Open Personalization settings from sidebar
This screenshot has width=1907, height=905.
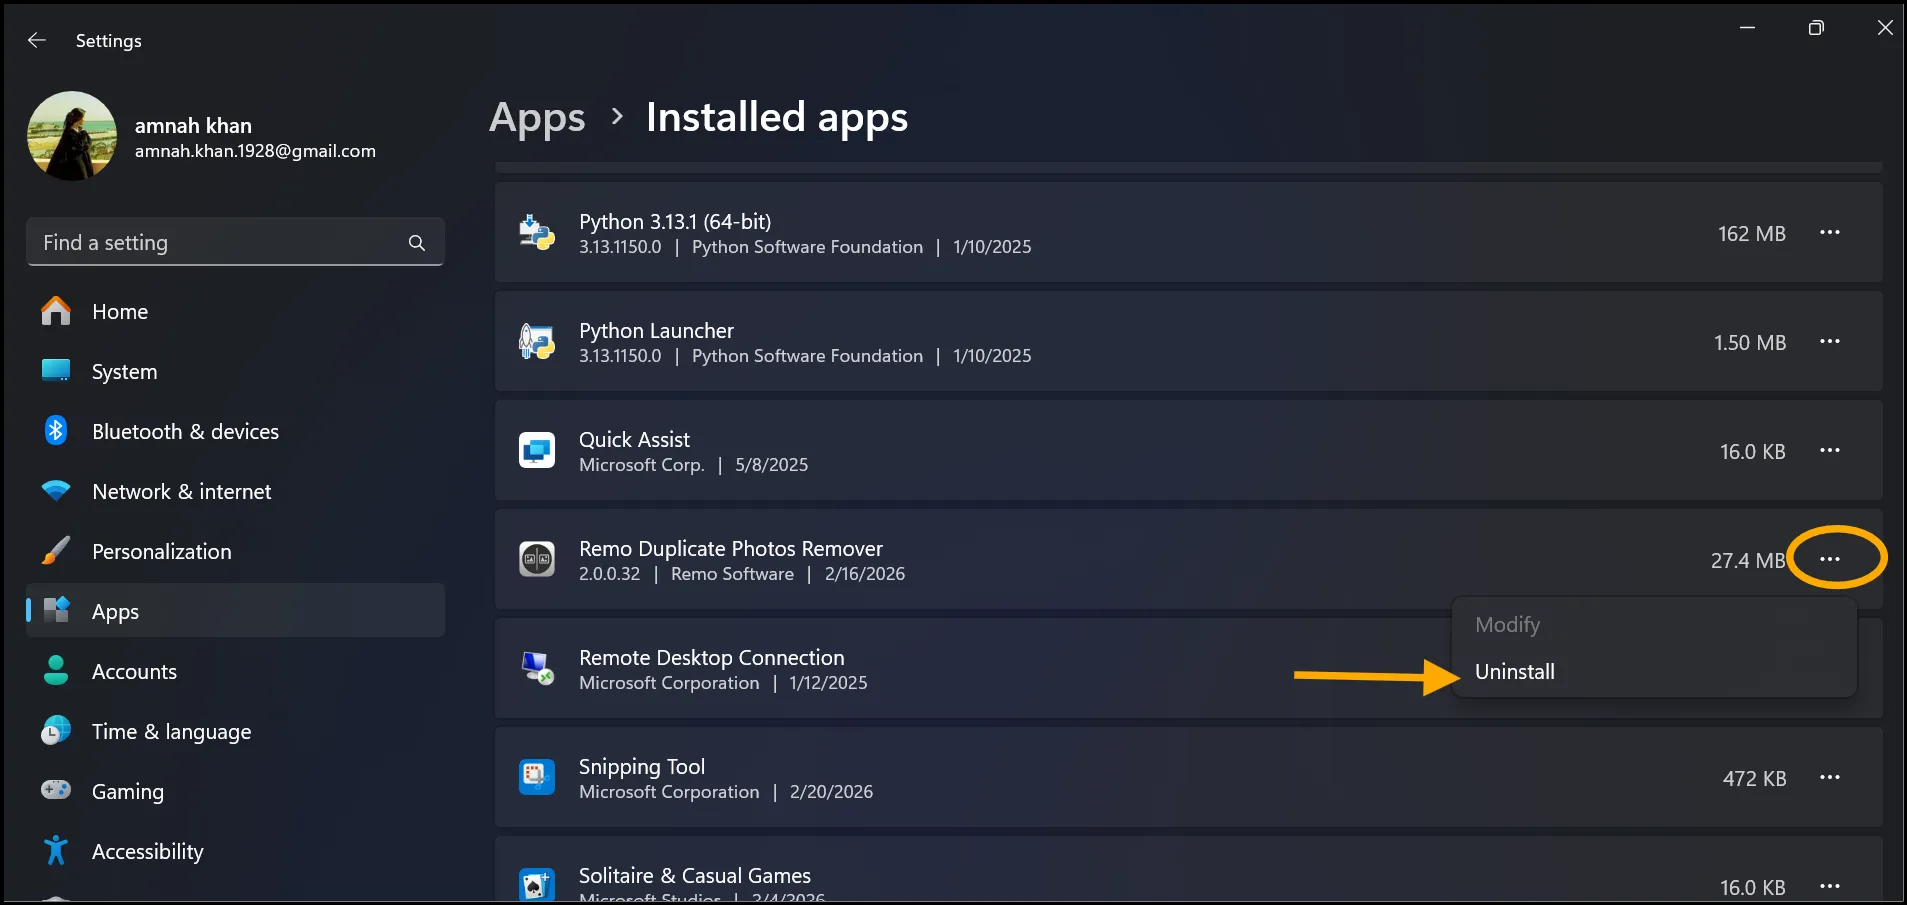[161, 551]
